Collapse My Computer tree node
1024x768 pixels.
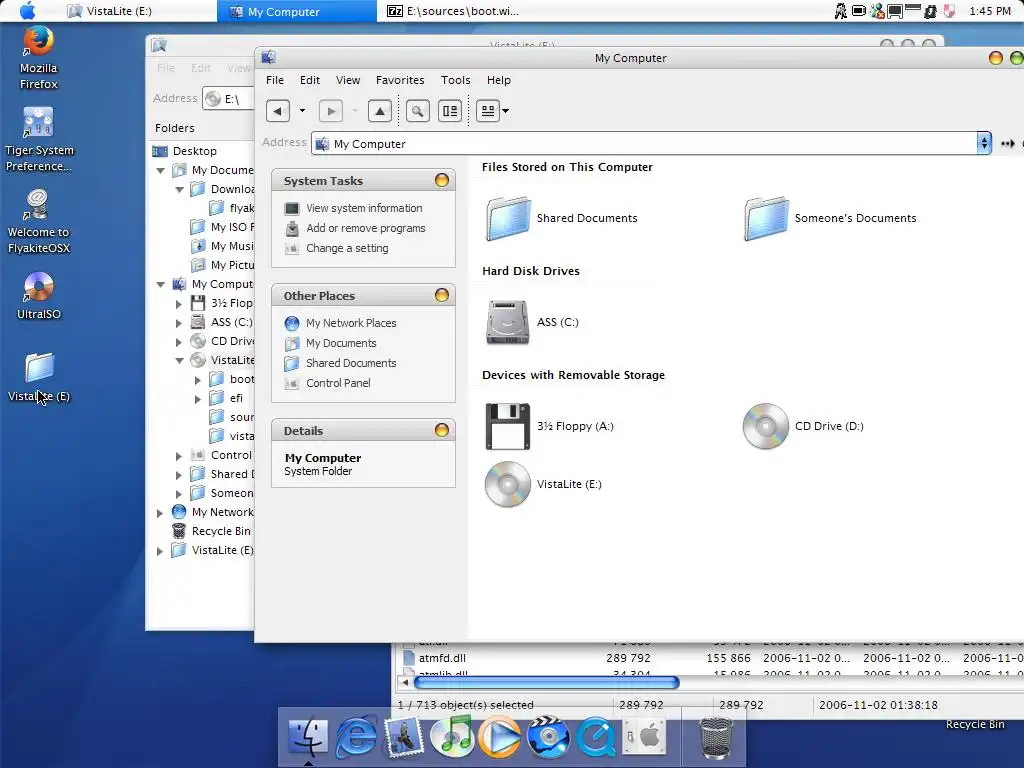161,284
